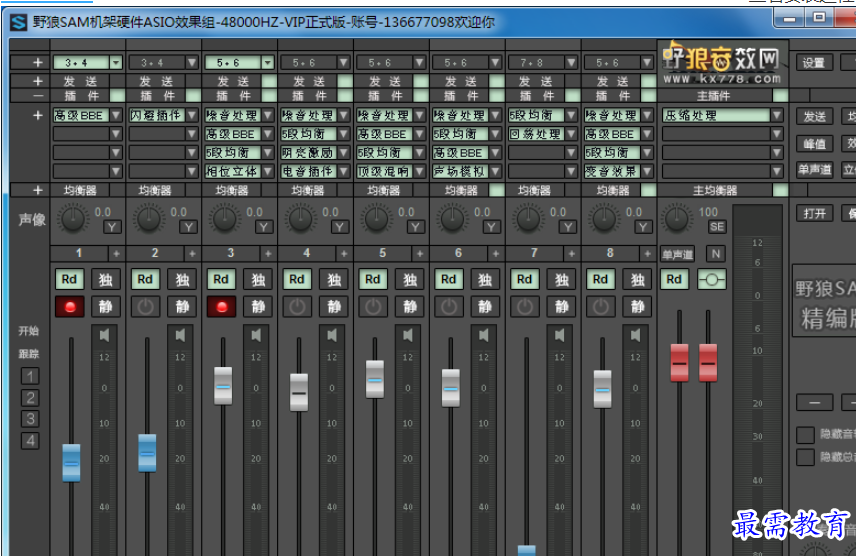This screenshot has height=556, width=856.
Task: Select tracking slot number 2 on the left
Action: tap(31, 398)
